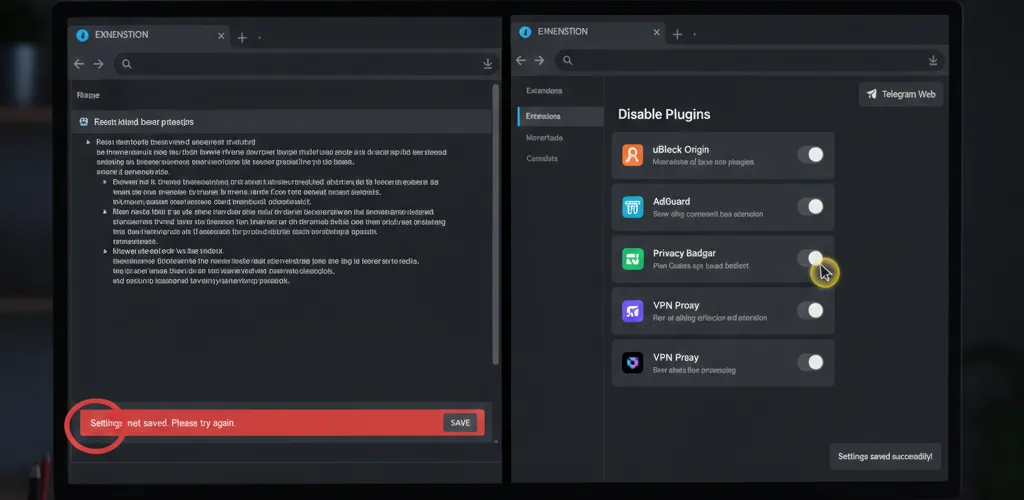Close the EXNENSTION tab in the left window
1024x500 pixels.
[x=221, y=37]
